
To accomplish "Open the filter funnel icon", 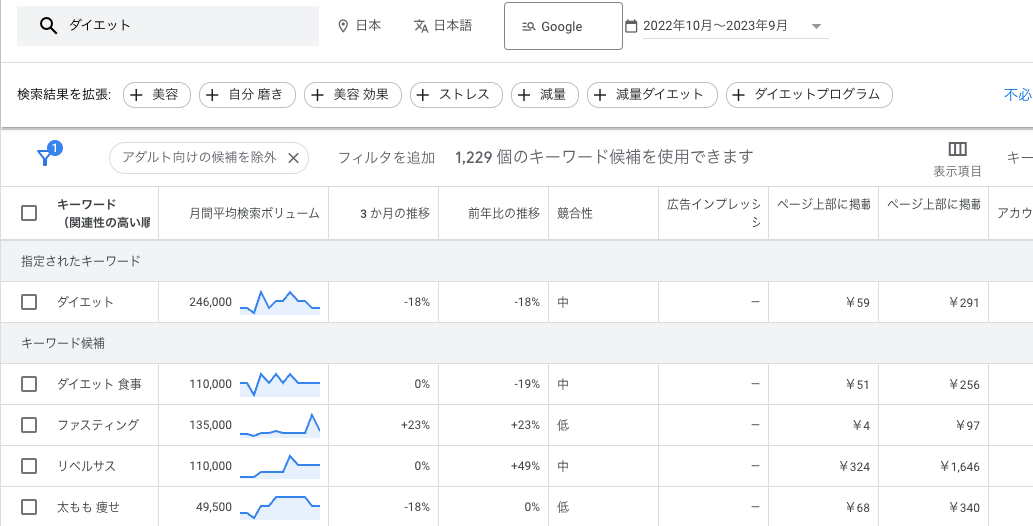I will [x=45, y=157].
